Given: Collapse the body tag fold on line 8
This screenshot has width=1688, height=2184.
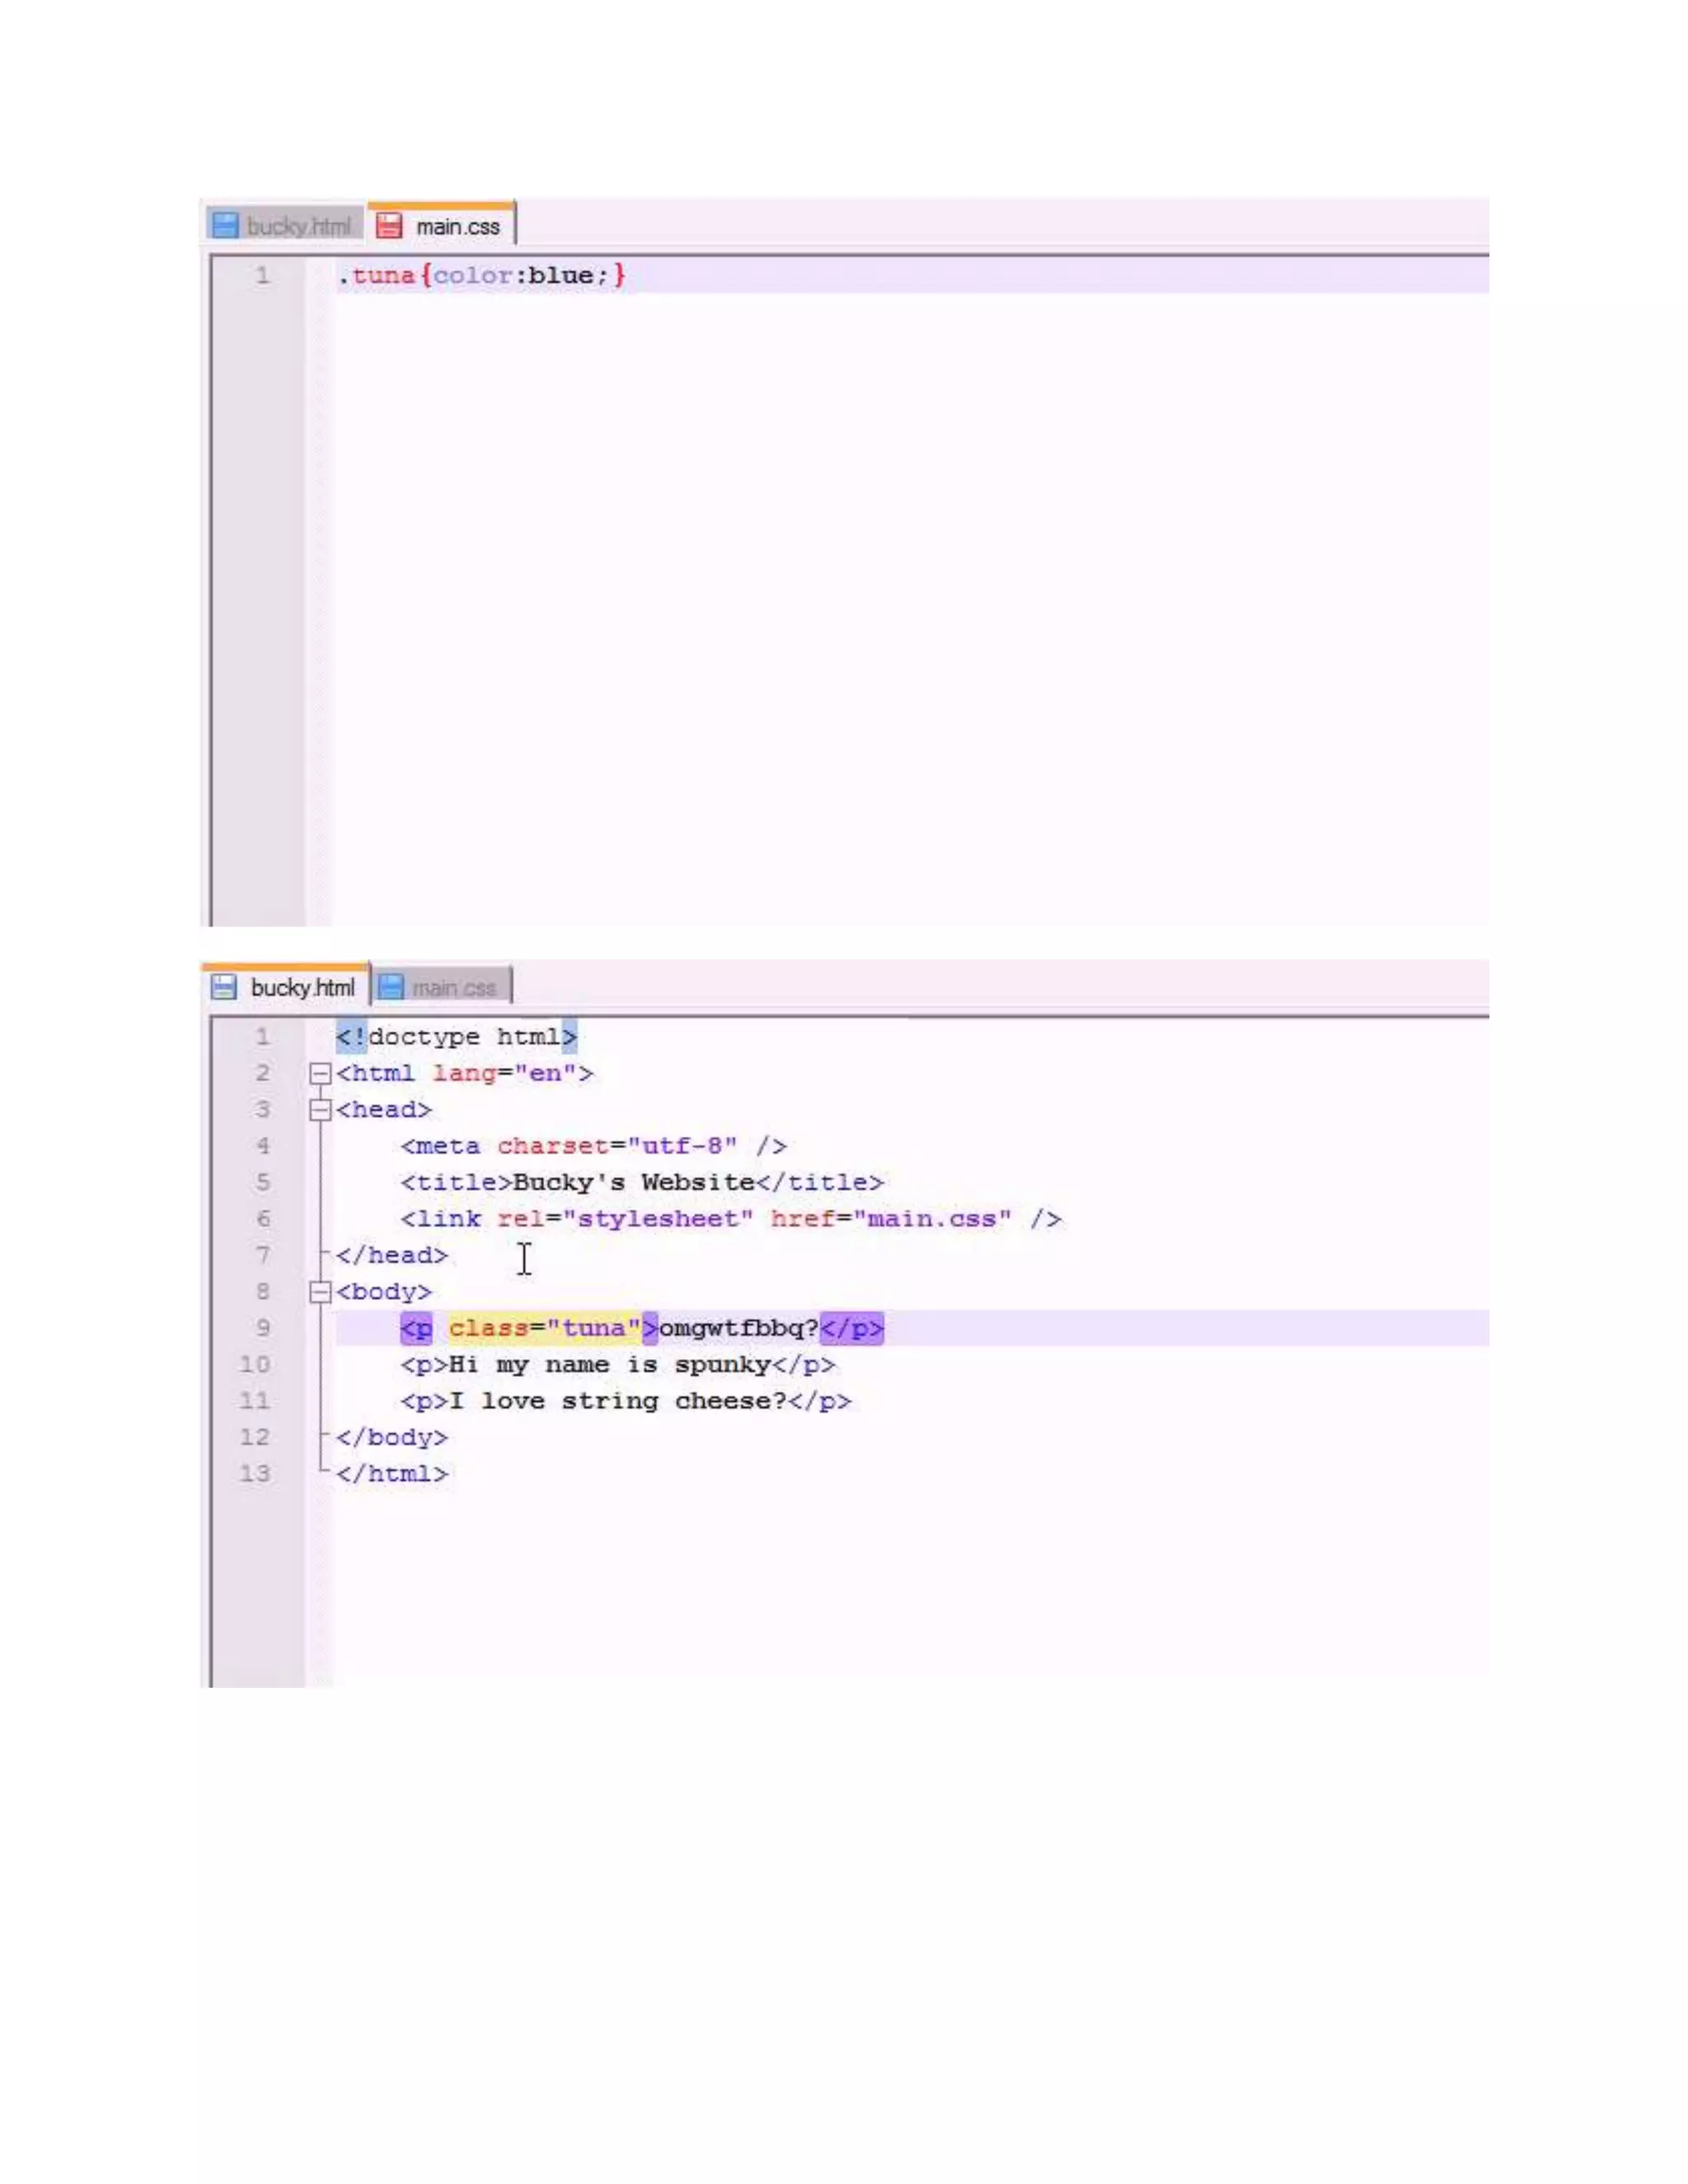Looking at the screenshot, I should (320, 1292).
